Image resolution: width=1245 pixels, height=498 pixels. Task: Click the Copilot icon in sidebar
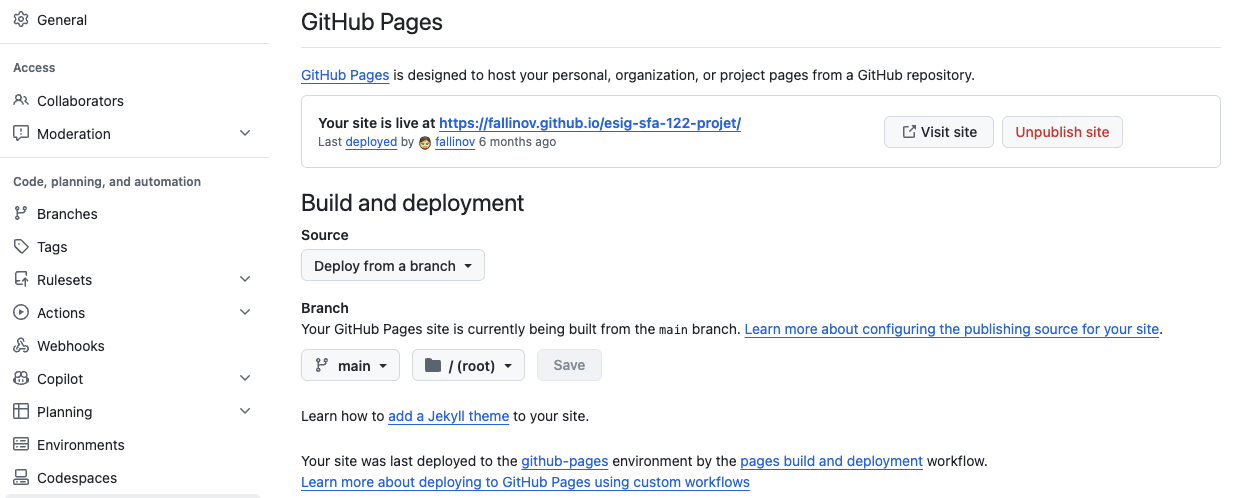(21, 379)
